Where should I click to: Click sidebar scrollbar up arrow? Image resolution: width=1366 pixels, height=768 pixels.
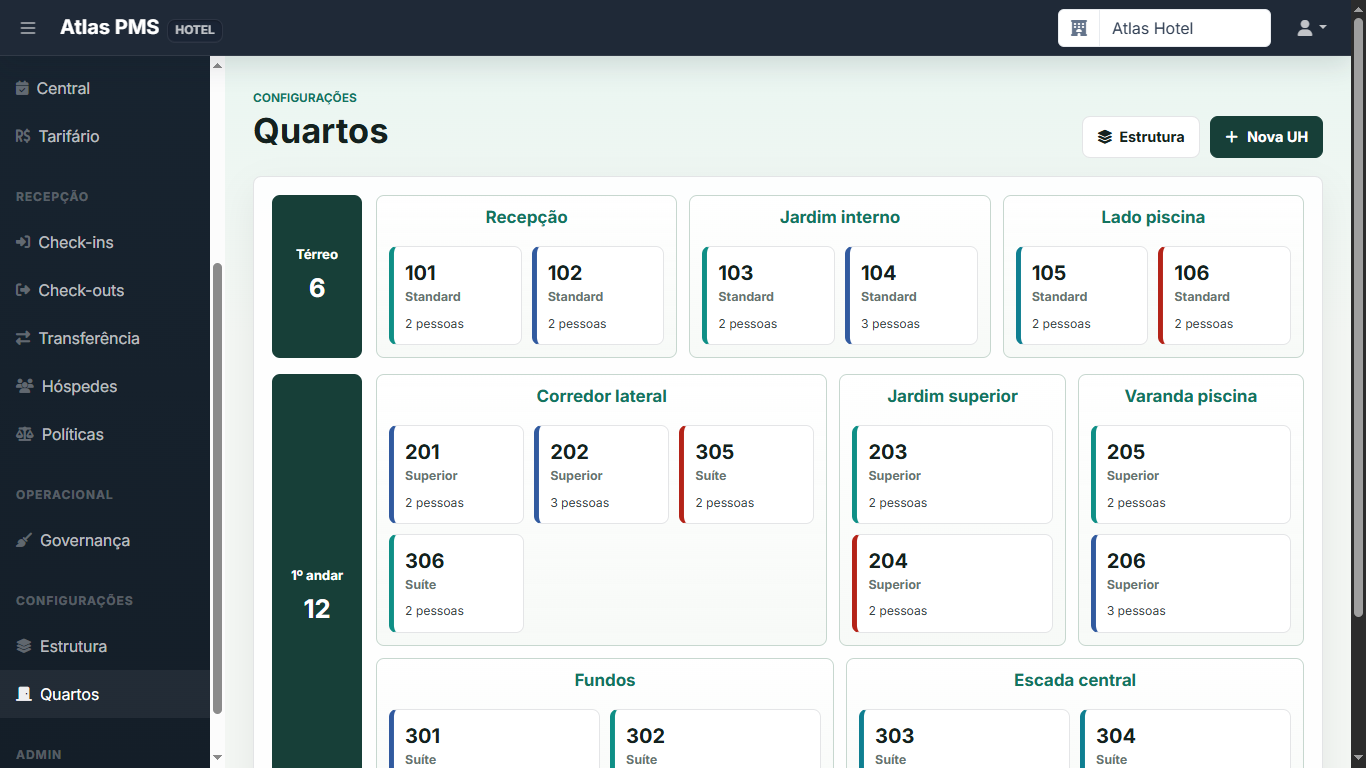[x=217, y=65]
